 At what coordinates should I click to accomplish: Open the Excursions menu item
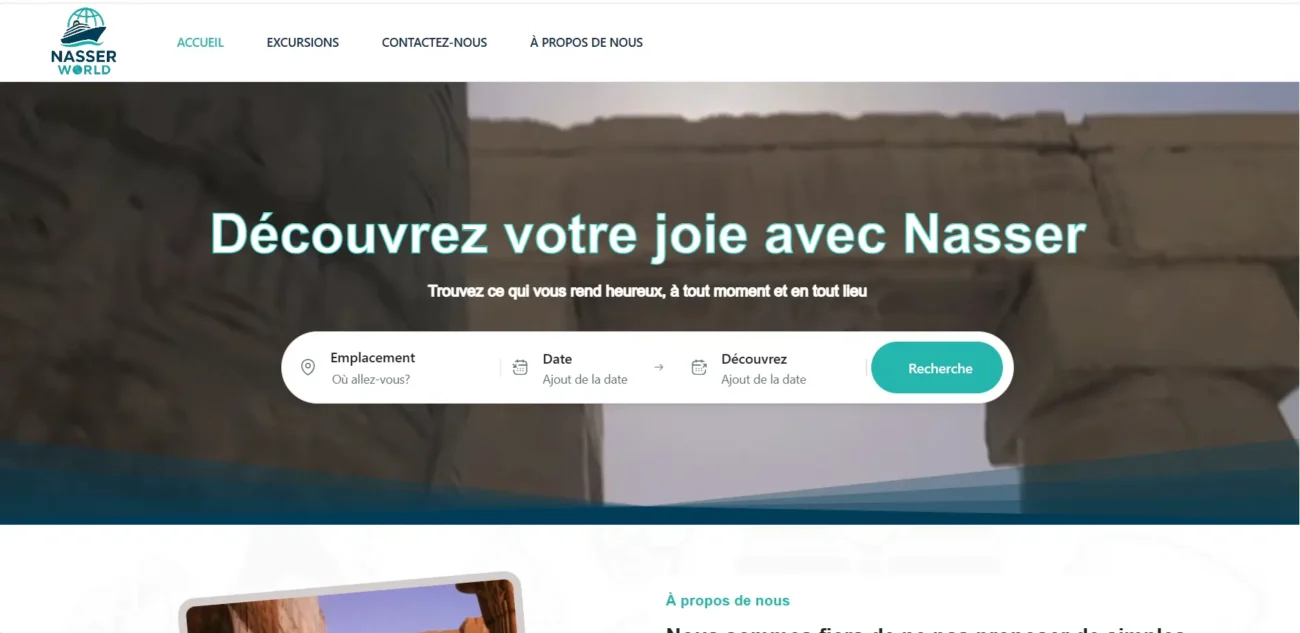tap(303, 42)
